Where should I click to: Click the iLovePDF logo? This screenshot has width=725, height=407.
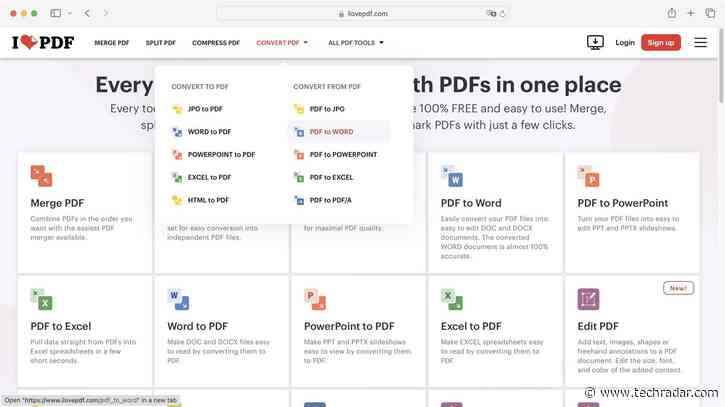pyautogui.click(x=43, y=42)
